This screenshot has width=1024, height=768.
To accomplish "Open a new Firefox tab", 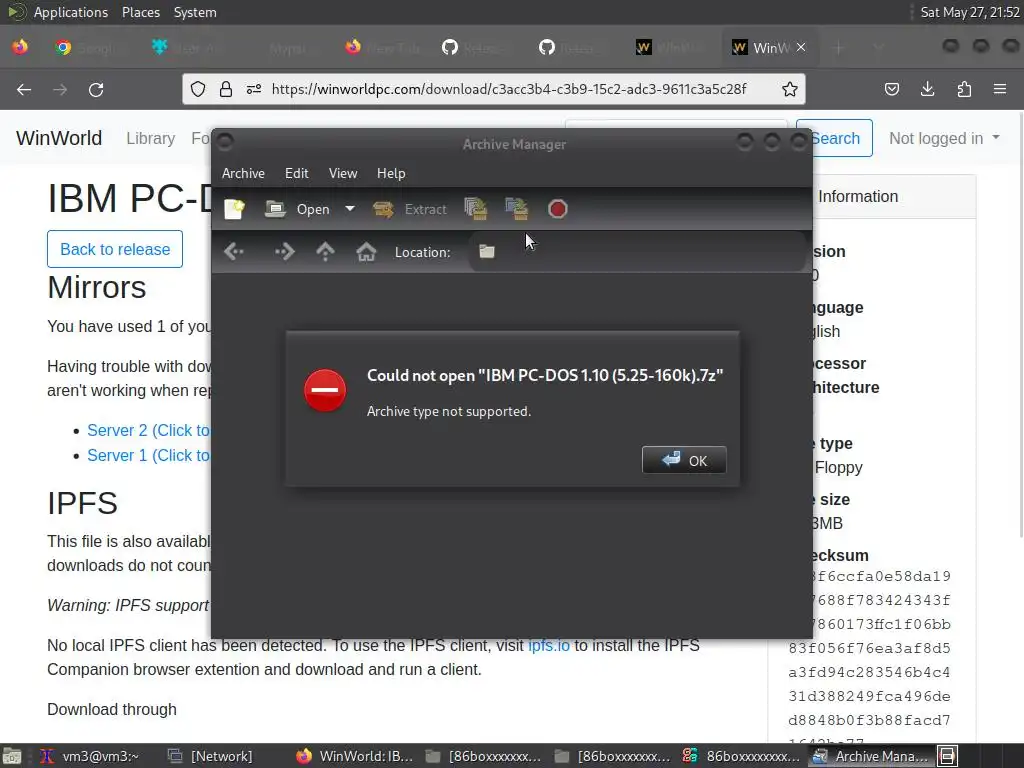I will [x=839, y=48].
